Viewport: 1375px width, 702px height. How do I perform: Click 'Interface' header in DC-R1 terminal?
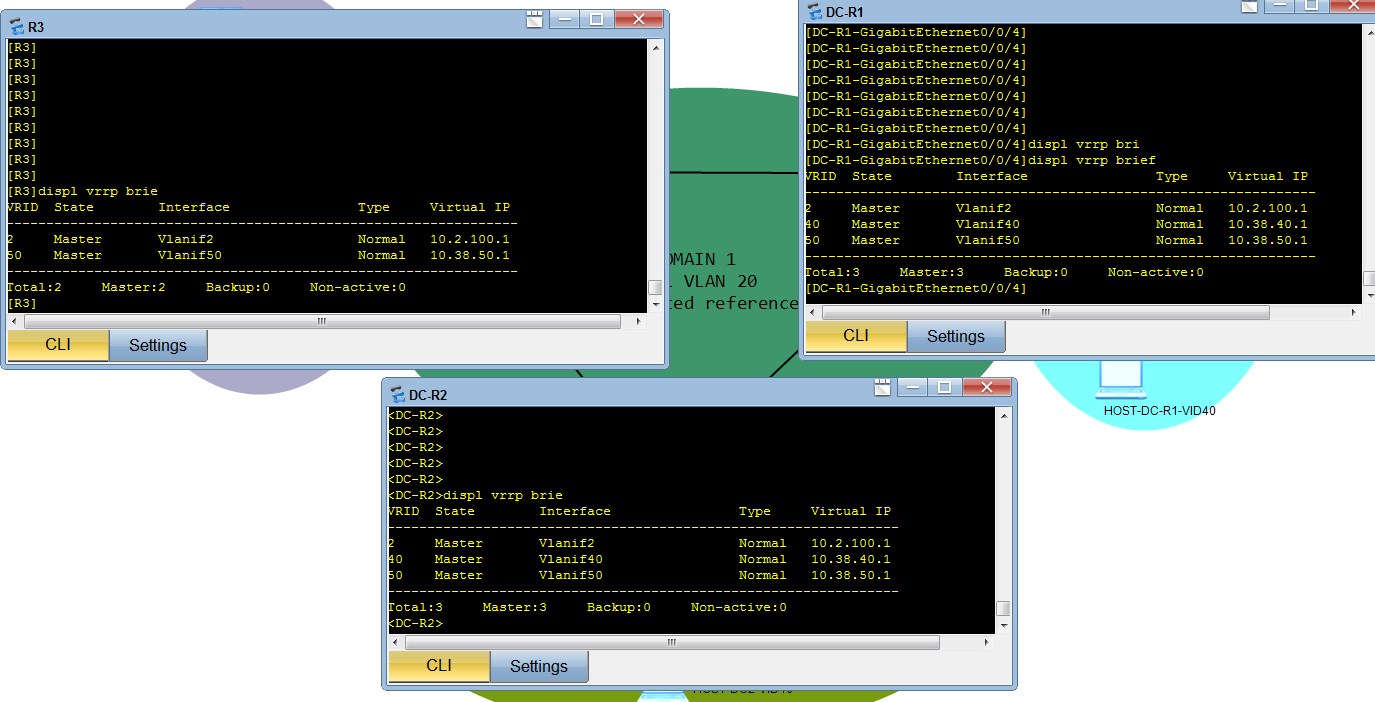coord(992,176)
